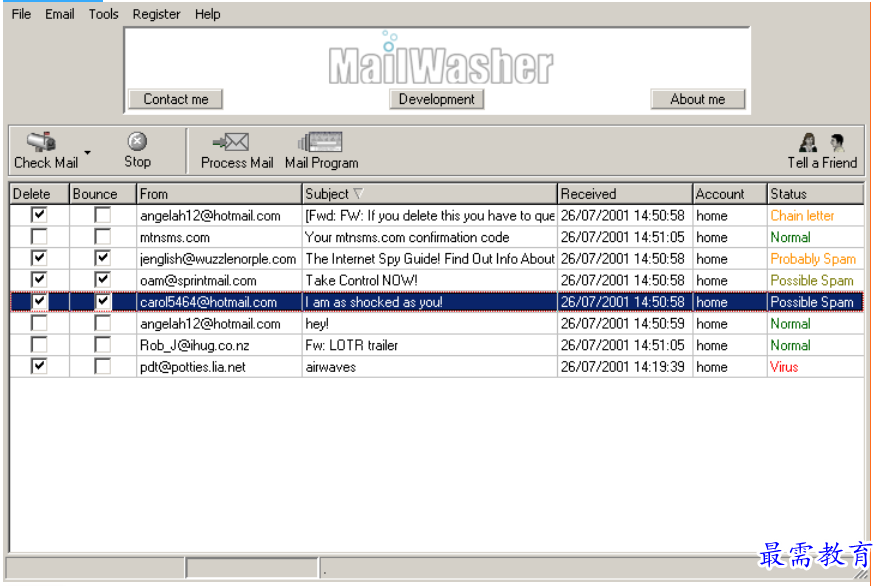Image resolution: width=881 pixels, height=586 pixels.
Task: Uncheck Bounce for jenglish@wuzzlenorple.com email
Action: (102, 258)
